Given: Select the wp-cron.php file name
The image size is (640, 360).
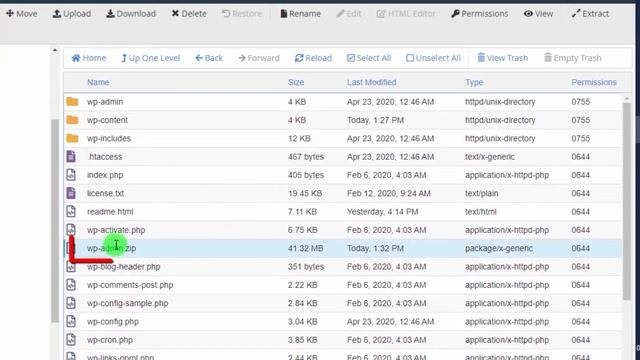Looking at the screenshot, I should [110, 340].
